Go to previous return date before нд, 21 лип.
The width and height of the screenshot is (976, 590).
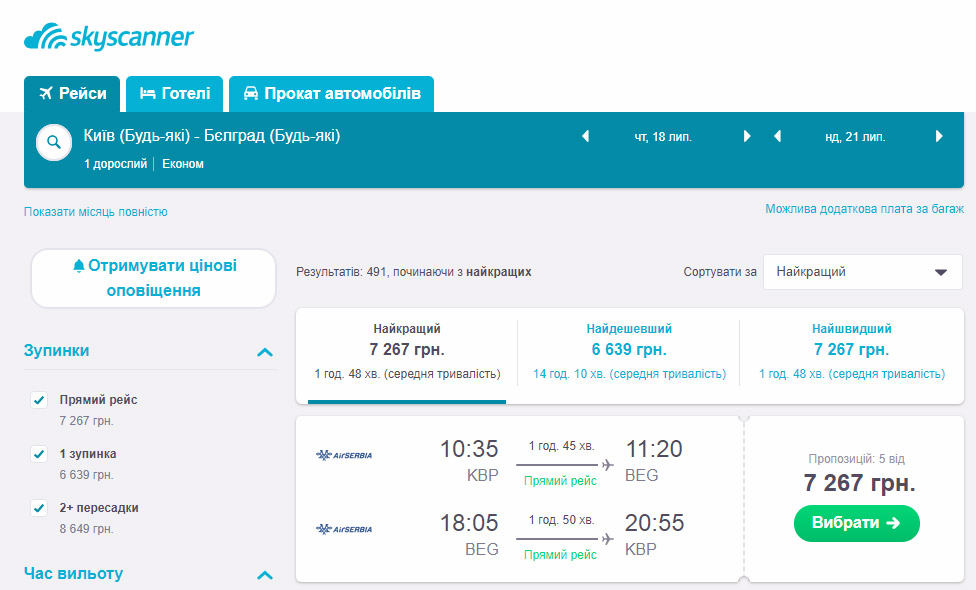point(777,136)
